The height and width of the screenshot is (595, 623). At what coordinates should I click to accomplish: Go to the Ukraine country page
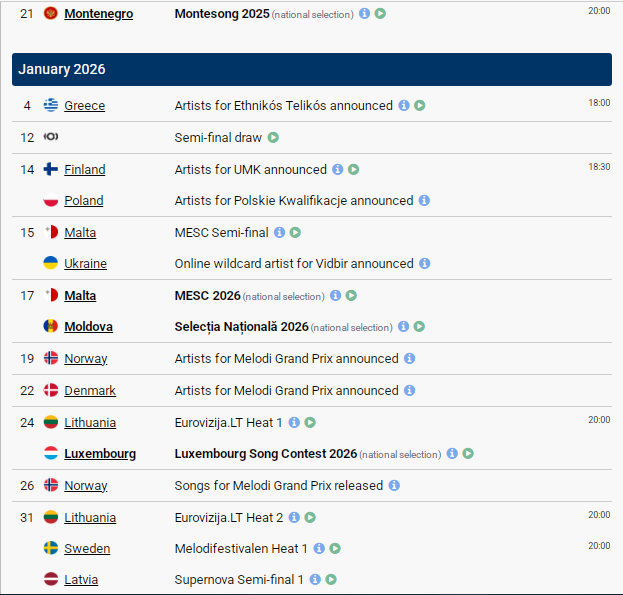(85, 264)
